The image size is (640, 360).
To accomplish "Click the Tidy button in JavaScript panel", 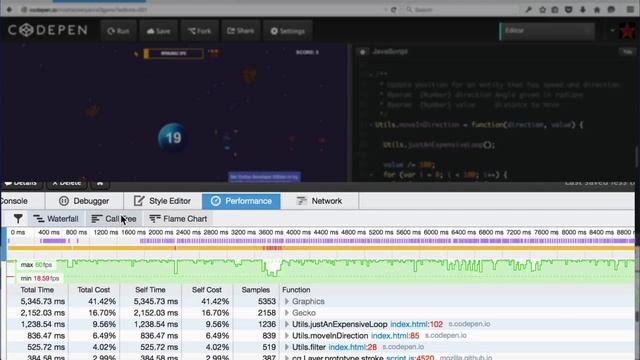I will point(627,51).
